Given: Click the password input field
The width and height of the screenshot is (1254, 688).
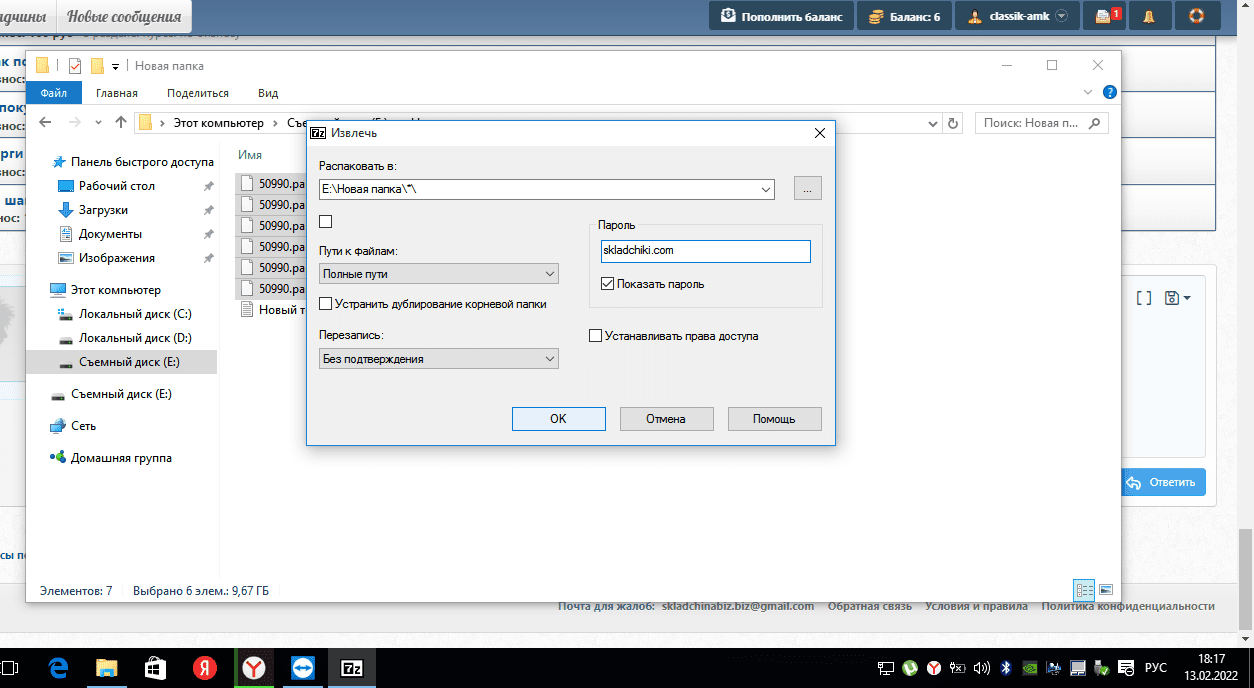Looking at the screenshot, I should click(704, 251).
